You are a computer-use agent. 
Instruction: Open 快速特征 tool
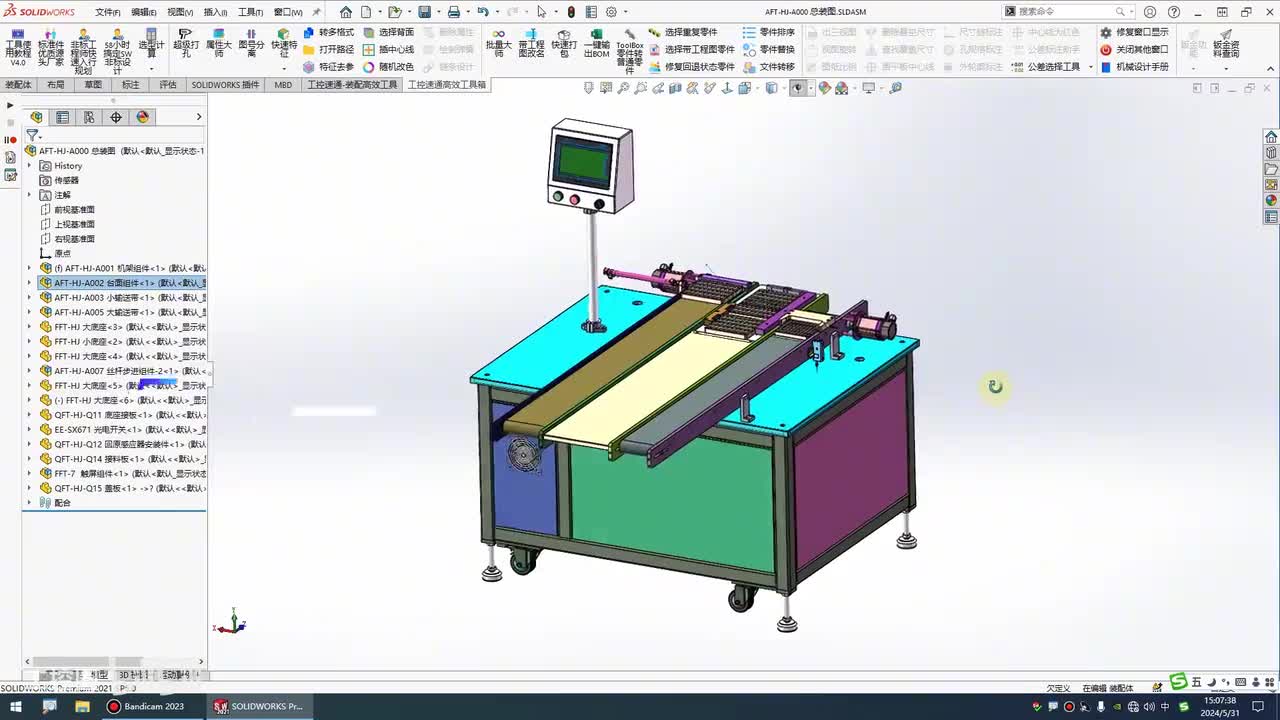284,44
